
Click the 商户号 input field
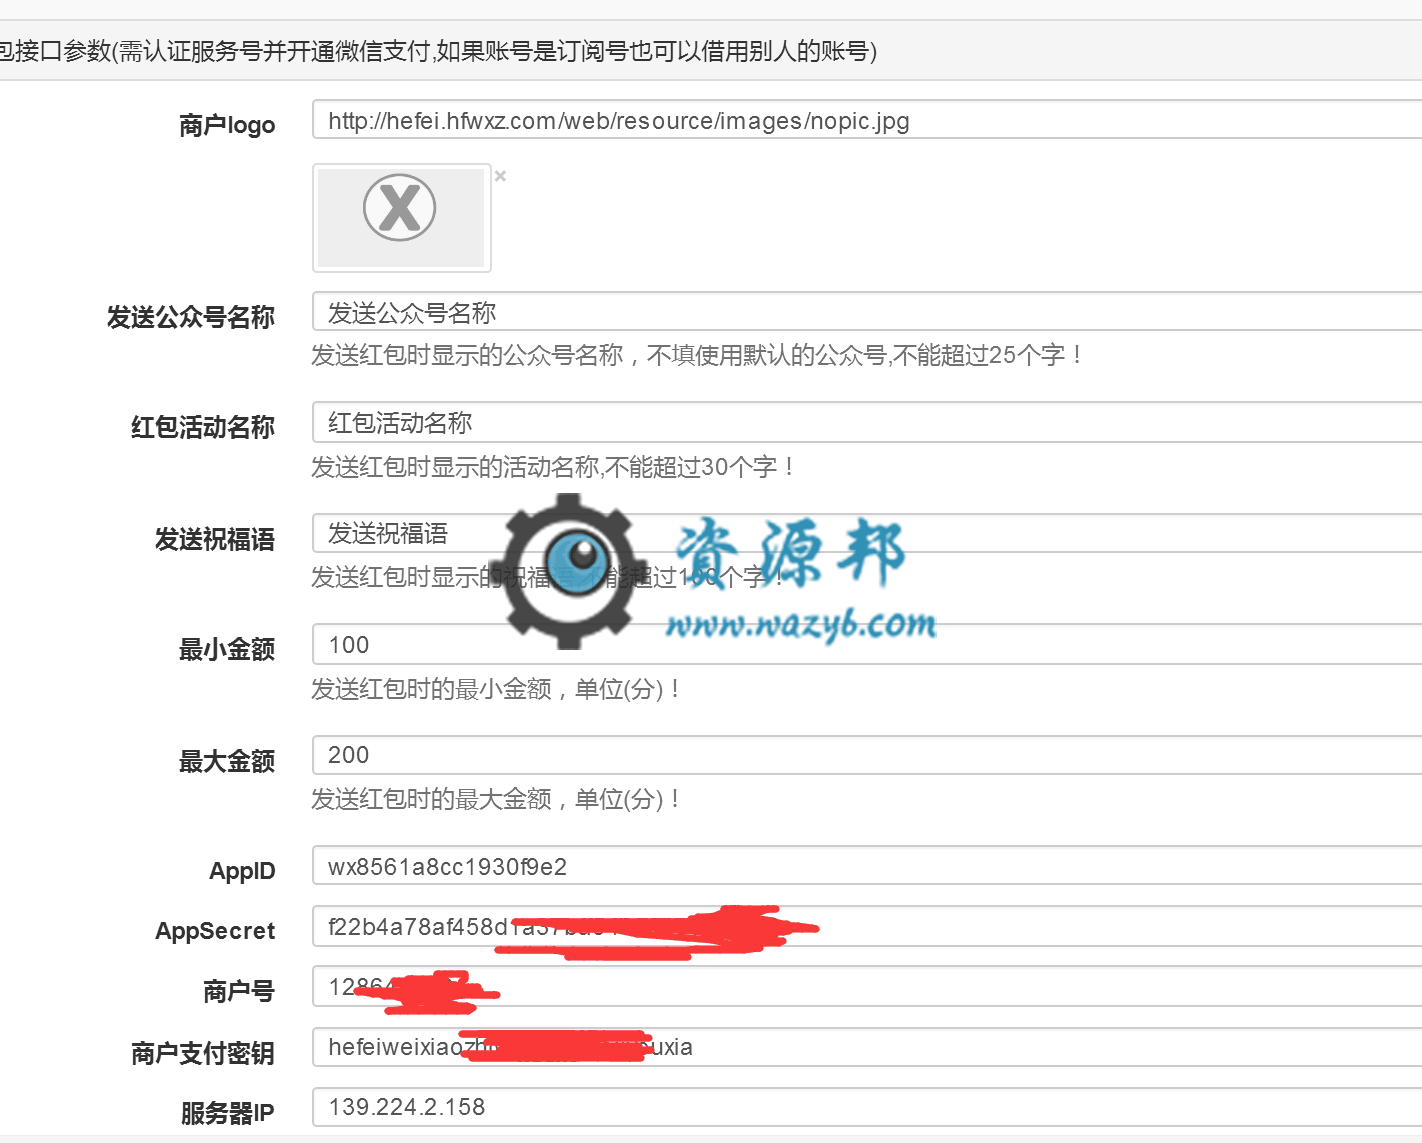(867, 986)
